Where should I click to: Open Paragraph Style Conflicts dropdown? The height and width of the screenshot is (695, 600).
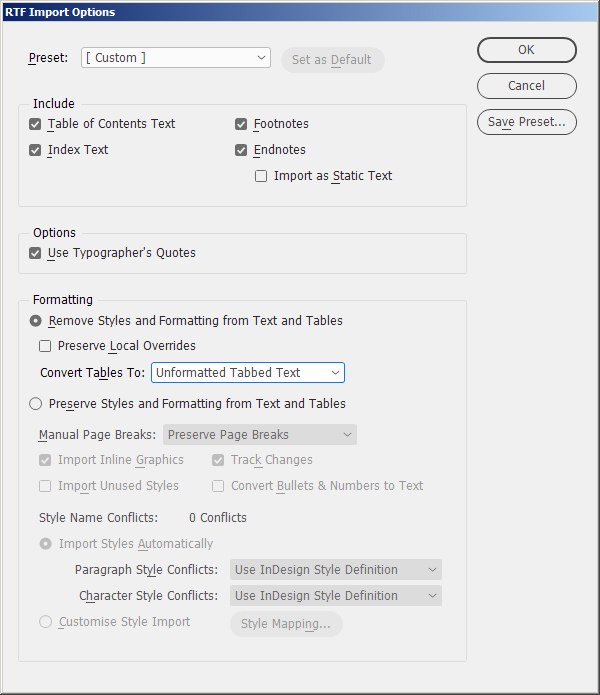(335, 570)
